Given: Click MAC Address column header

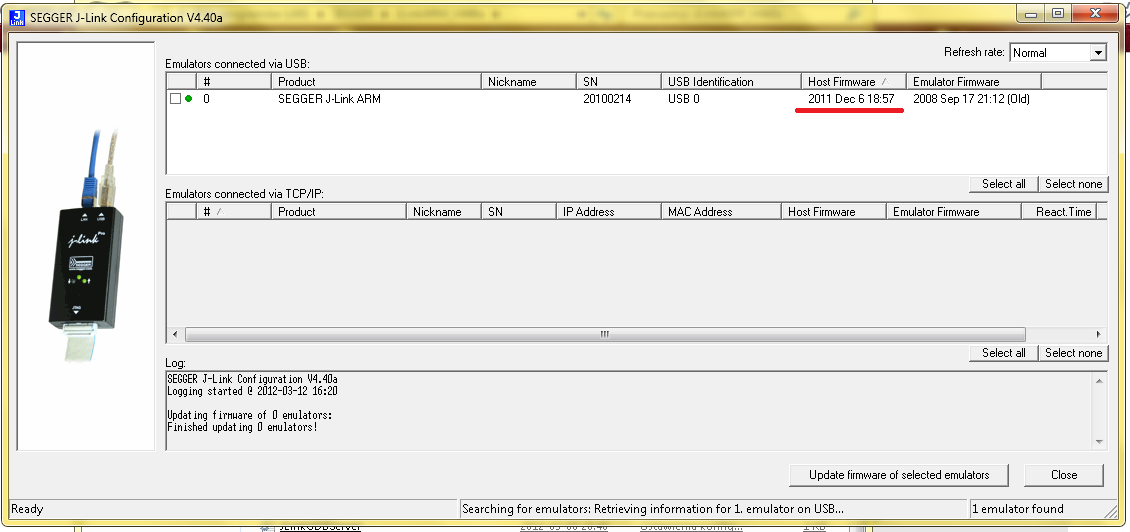Looking at the screenshot, I should tap(720, 211).
